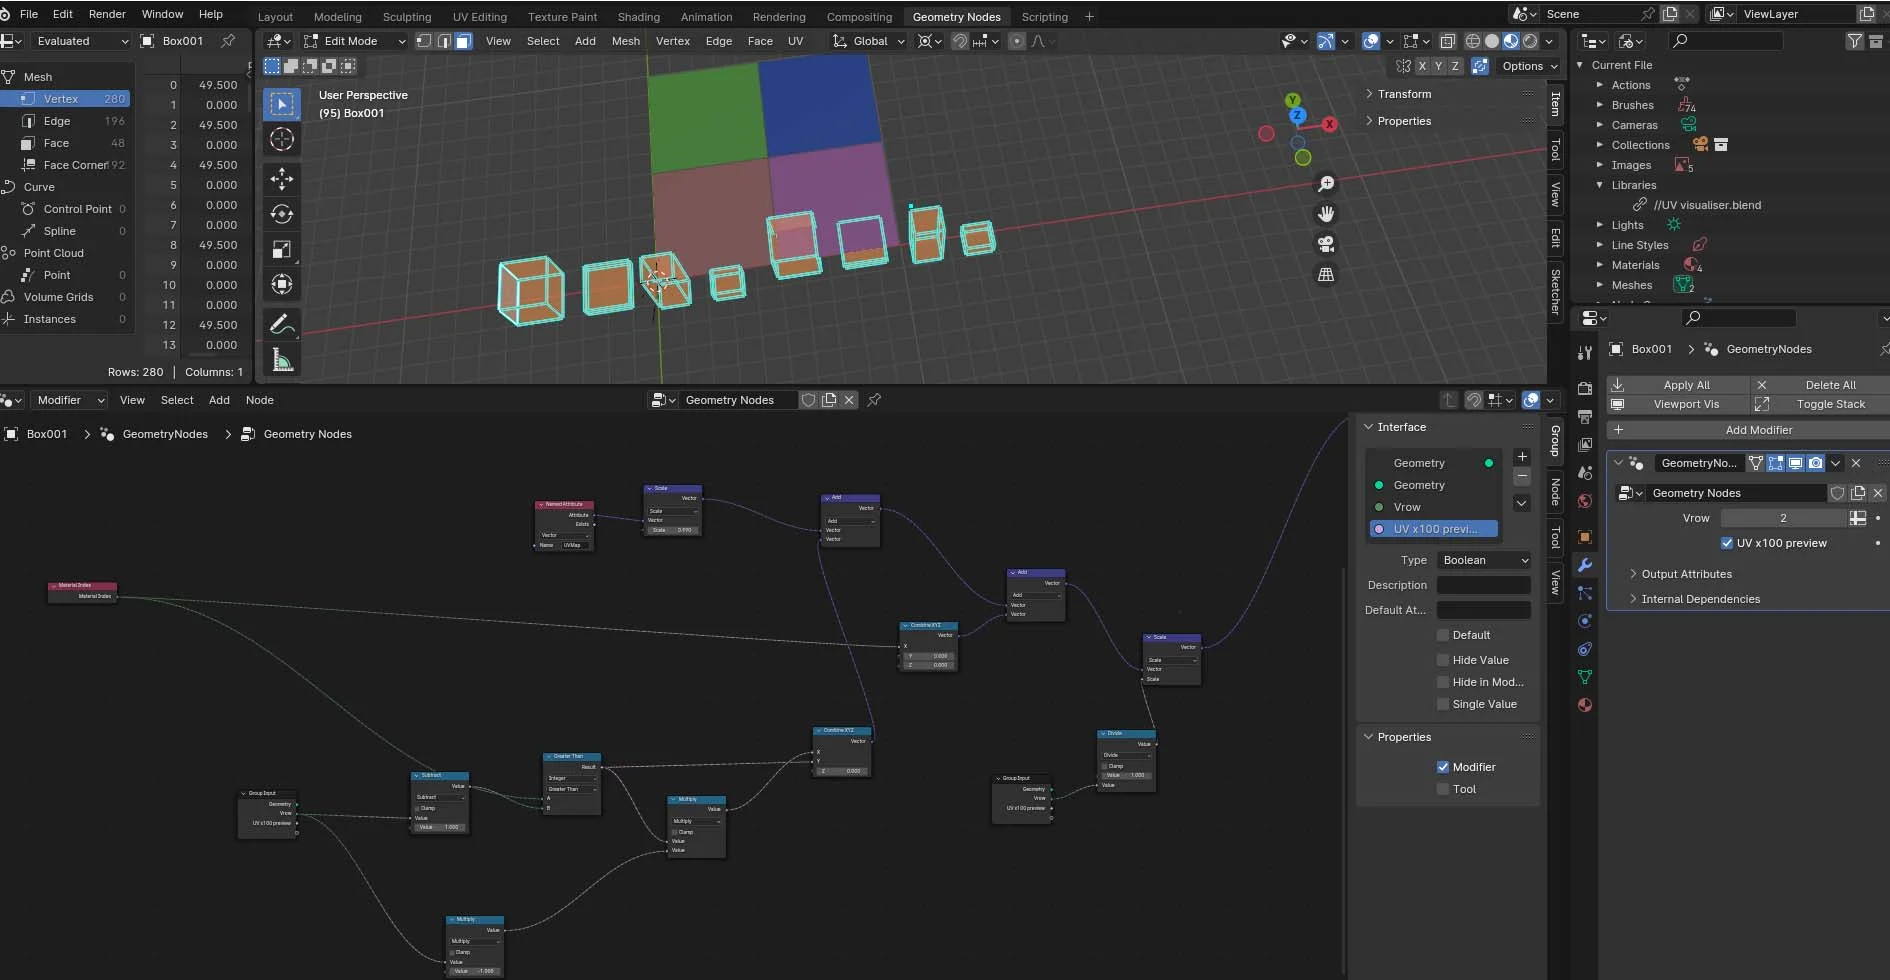Open the Material properties tab icon

[x=1584, y=705]
